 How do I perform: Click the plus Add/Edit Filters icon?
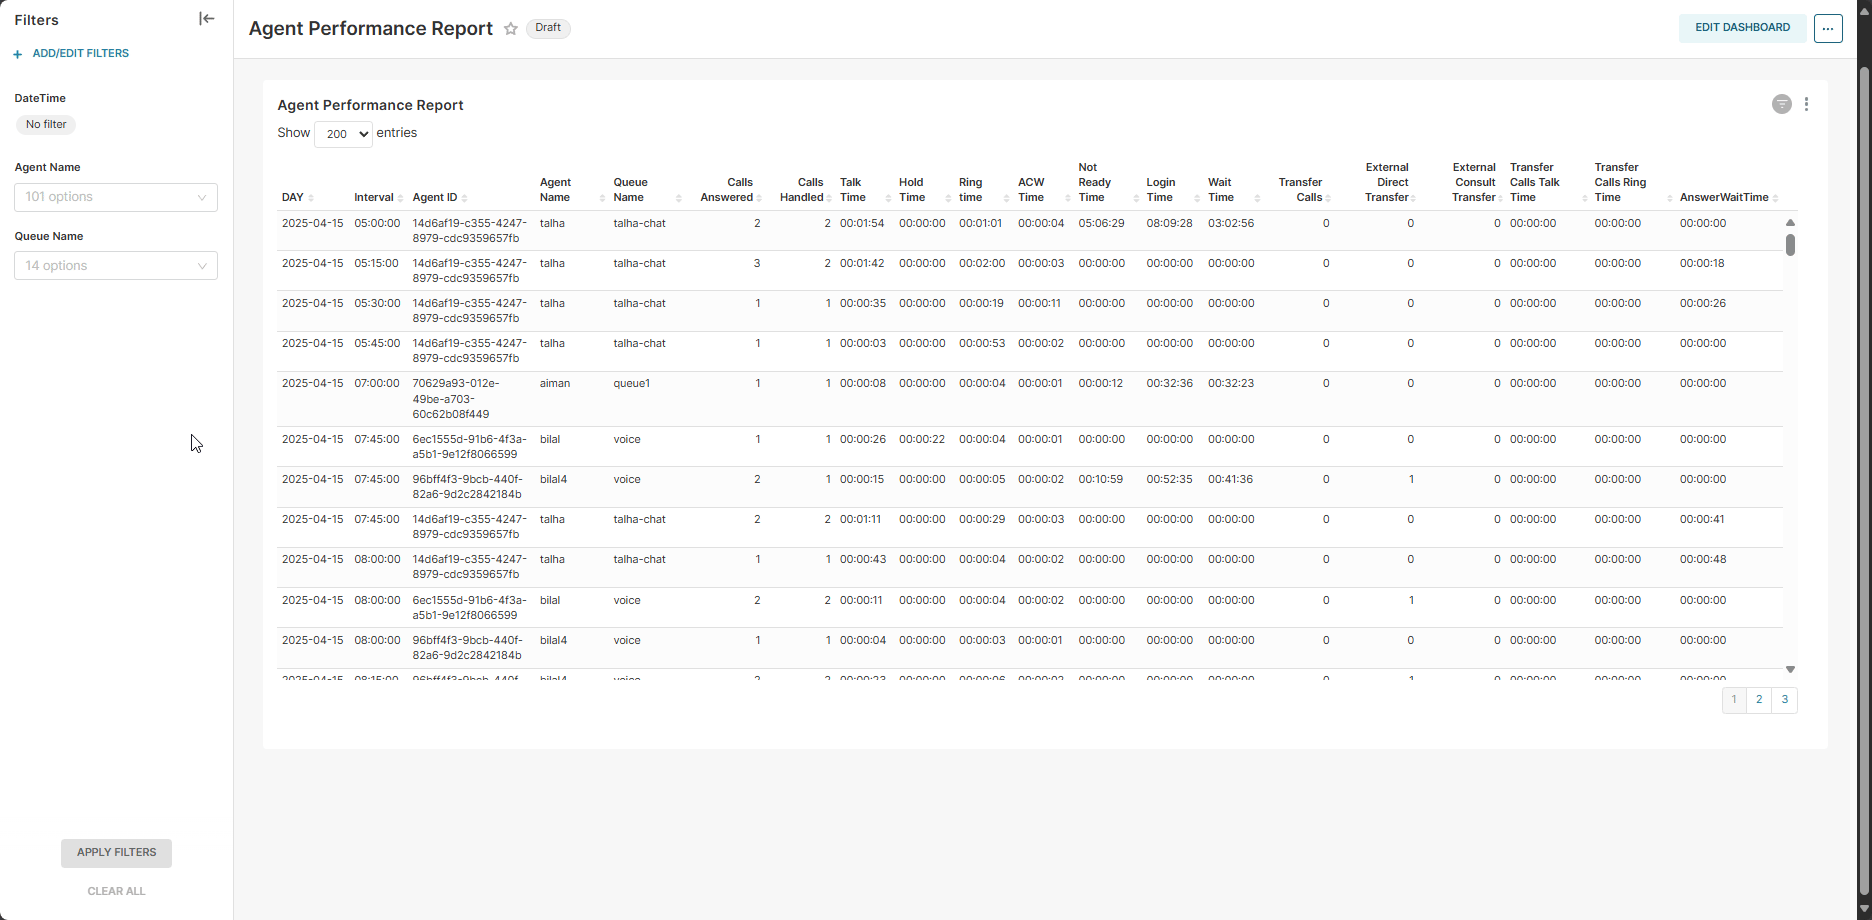18,54
